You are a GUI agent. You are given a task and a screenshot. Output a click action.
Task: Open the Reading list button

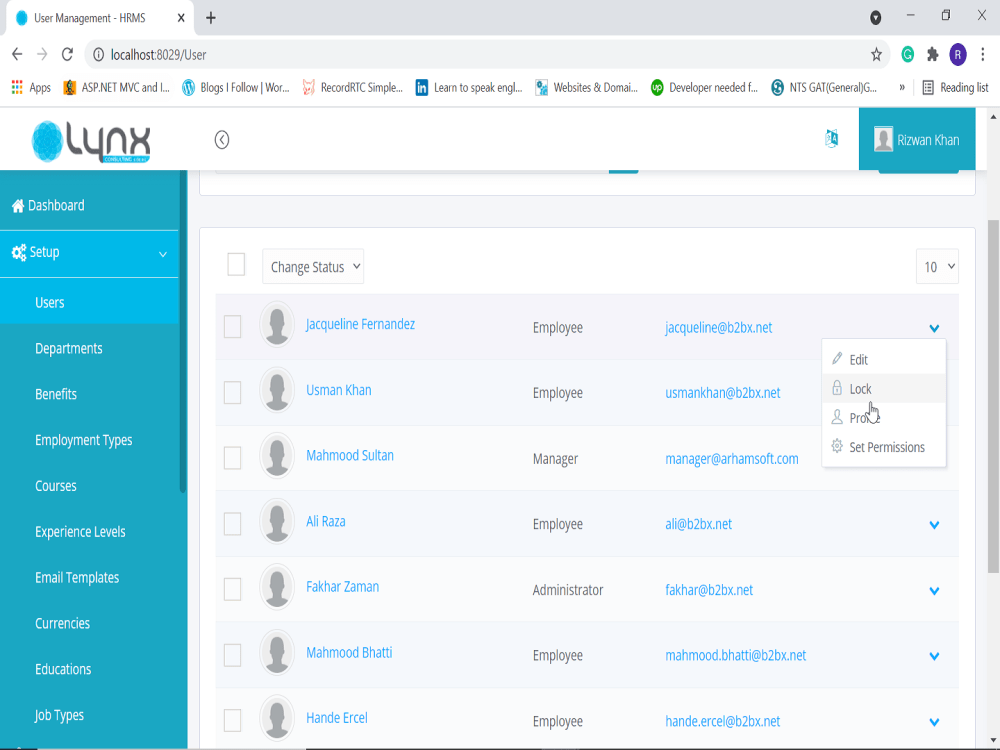click(x=955, y=87)
